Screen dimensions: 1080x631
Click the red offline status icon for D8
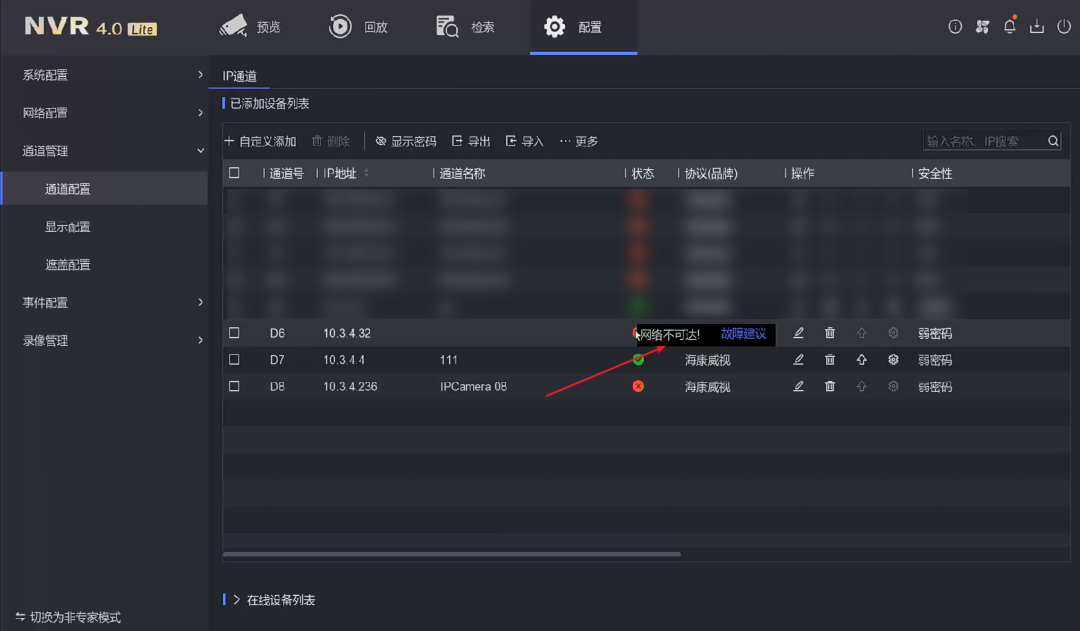pos(638,386)
